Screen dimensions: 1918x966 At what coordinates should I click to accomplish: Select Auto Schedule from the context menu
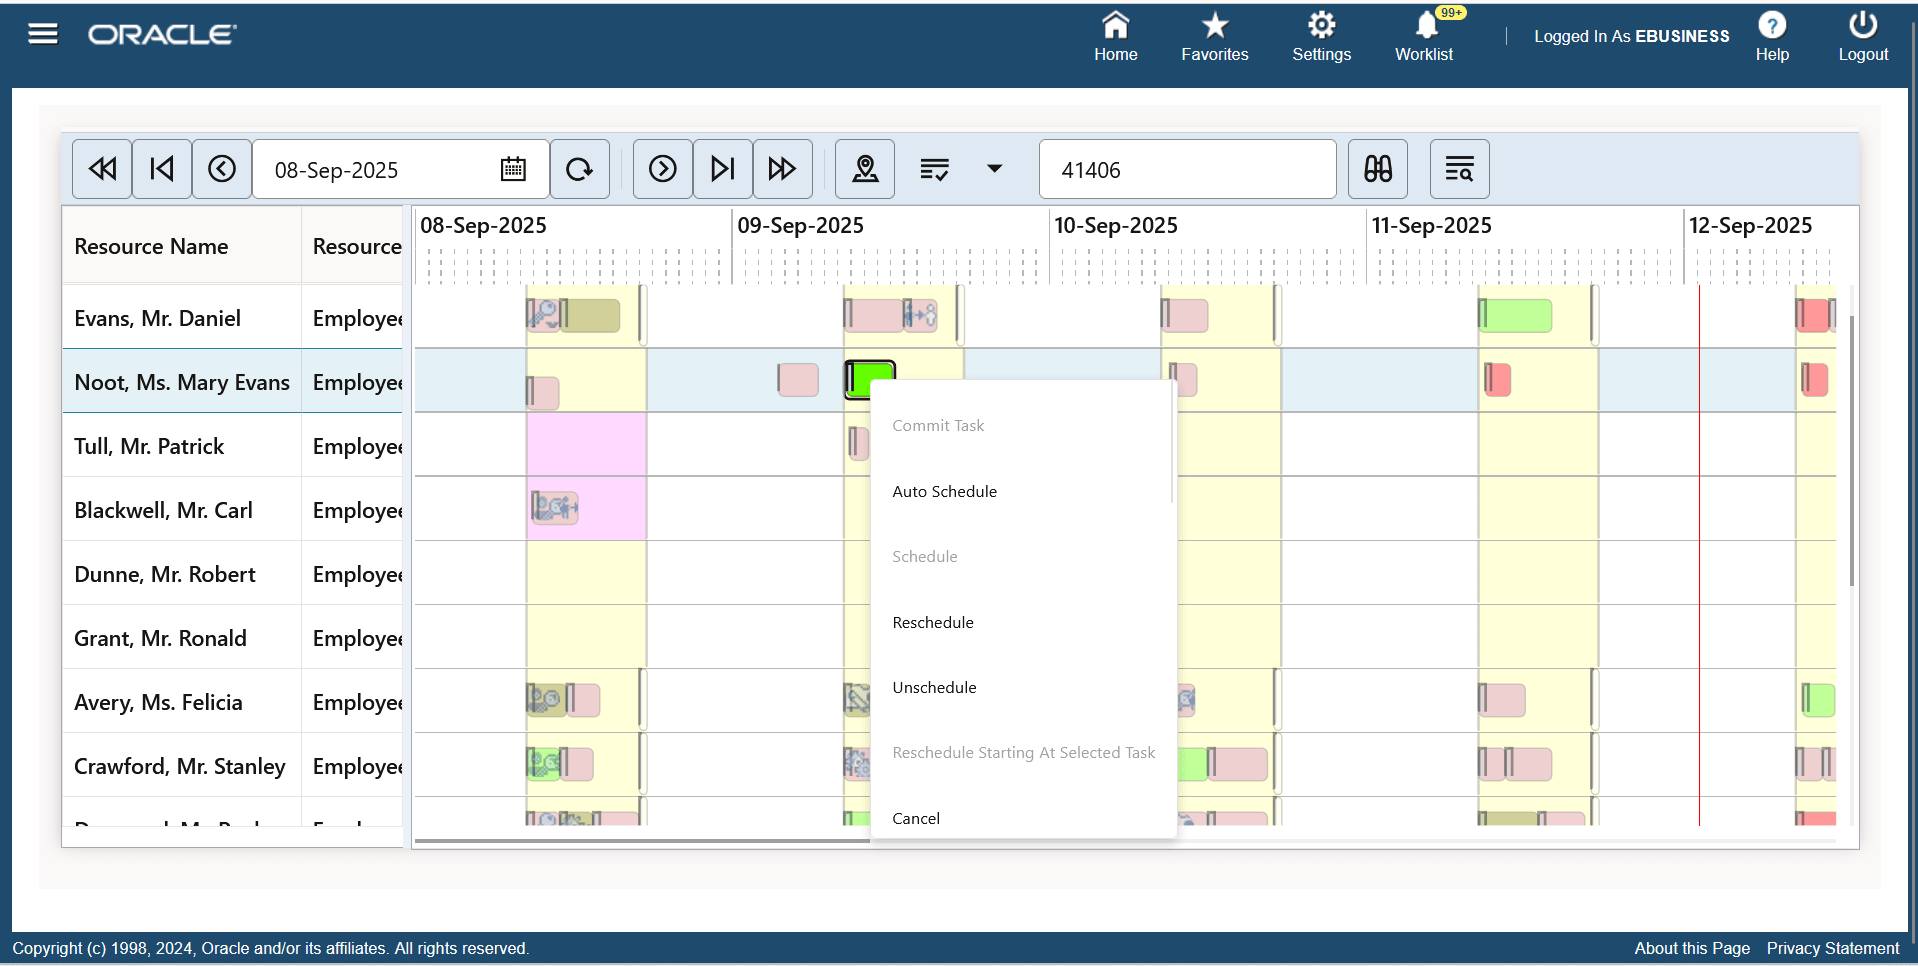[944, 491]
